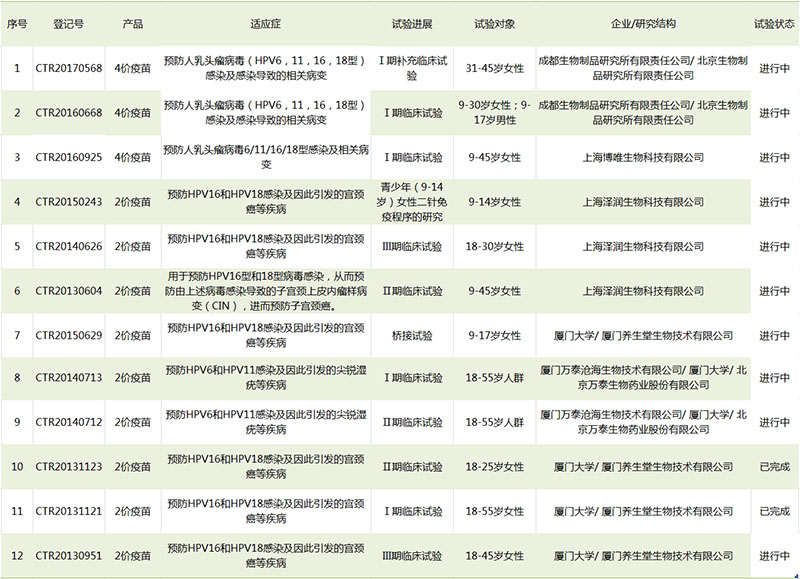Click 2价疫苗 in row 7
The image size is (800, 579).
click(x=133, y=336)
